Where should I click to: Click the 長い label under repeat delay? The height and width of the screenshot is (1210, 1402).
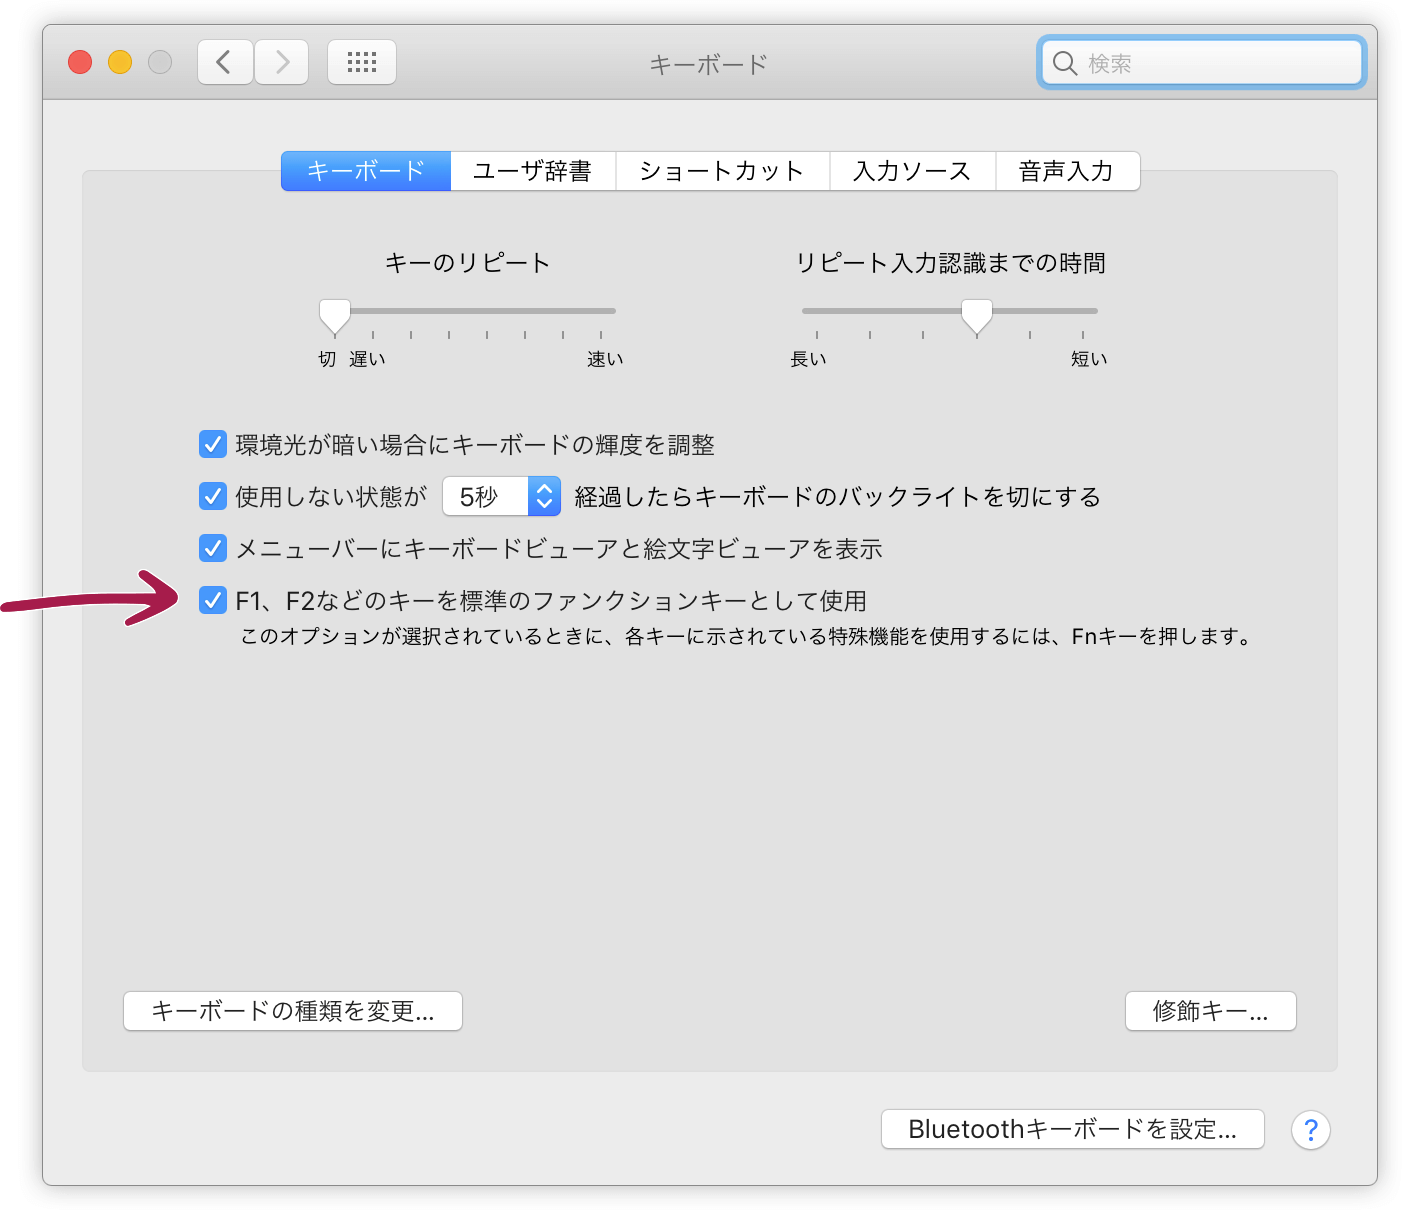click(808, 359)
